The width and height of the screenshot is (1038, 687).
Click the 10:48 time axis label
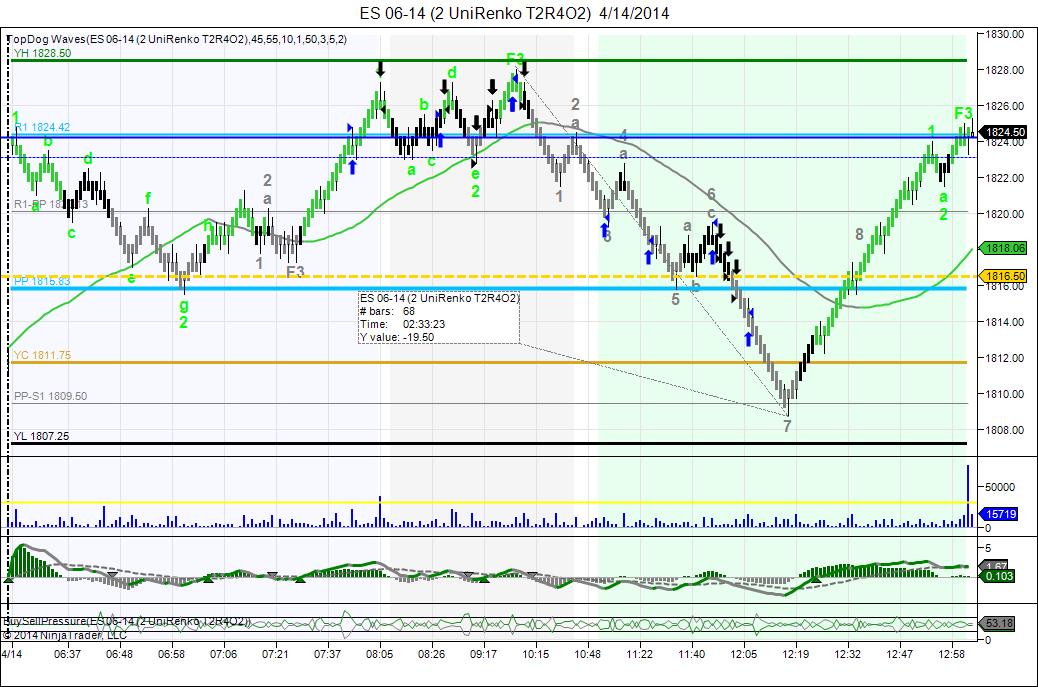pos(587,654)
